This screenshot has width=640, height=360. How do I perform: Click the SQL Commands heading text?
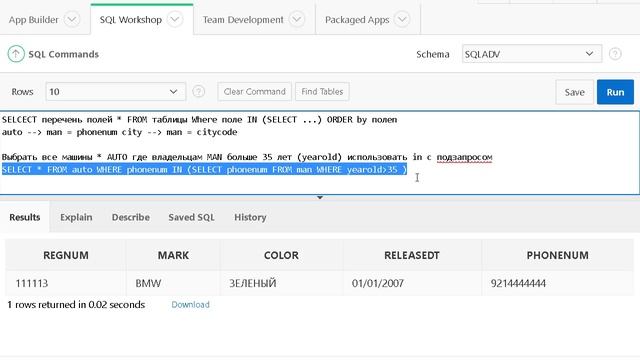click(x=64, y=54)
